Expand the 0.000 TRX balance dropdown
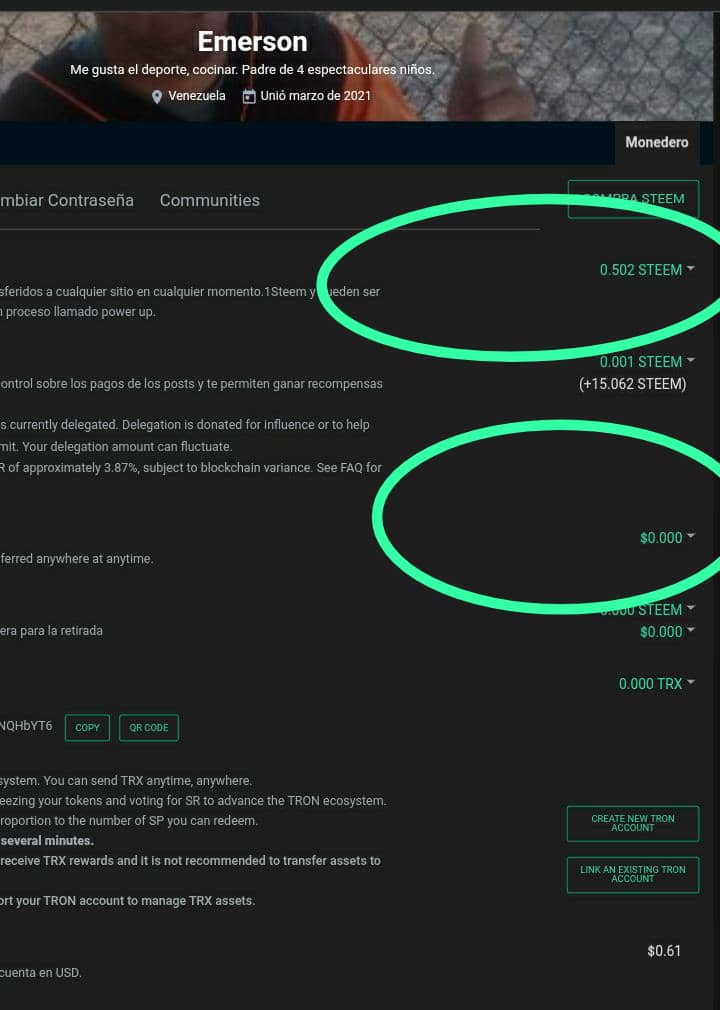Image resolution: width=720 pixels, height=1010 pixels. 656,684
